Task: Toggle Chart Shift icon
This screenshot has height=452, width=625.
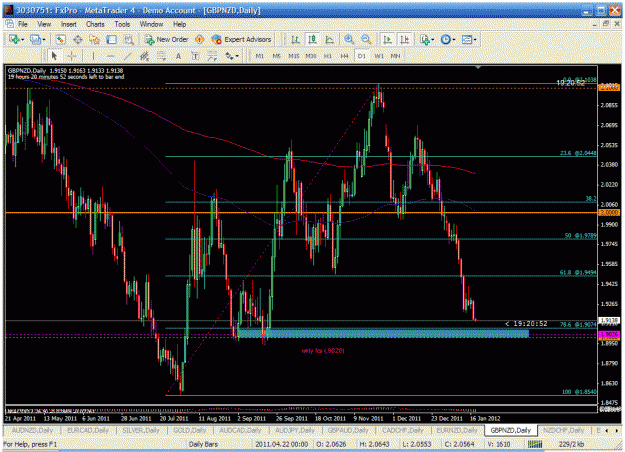Action: [405, 39]
